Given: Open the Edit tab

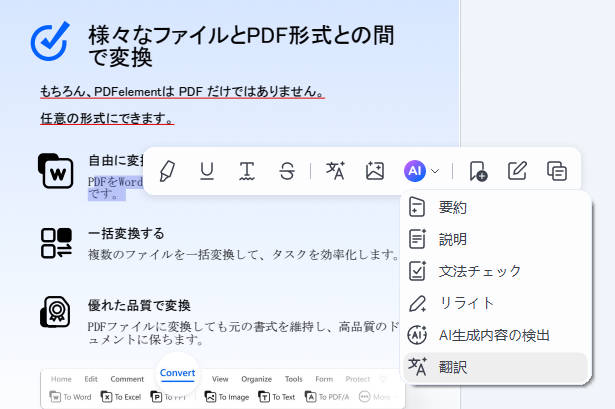Looking at the screenshot, I should (91, 379).
